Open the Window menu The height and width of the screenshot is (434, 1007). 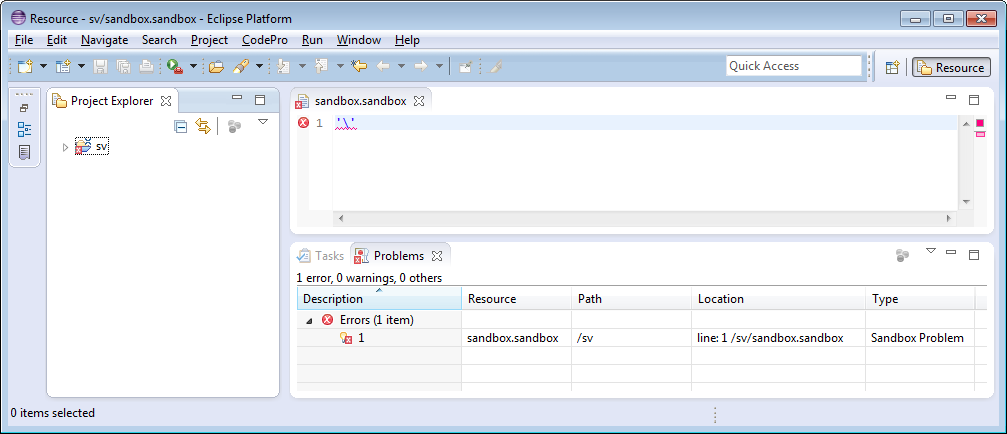359,40
